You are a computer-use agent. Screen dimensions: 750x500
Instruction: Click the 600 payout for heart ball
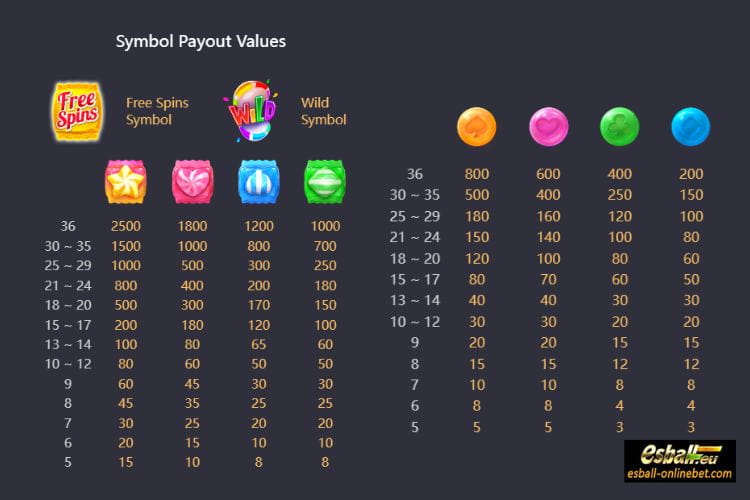pyautogui.click(x=548, y=174)
